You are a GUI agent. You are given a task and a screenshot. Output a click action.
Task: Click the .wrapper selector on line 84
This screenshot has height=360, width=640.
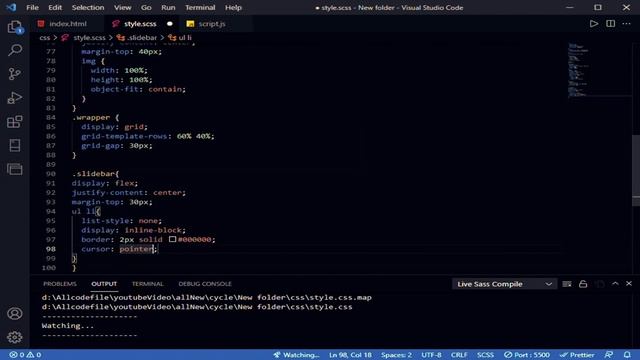click(x=91, y=117)
